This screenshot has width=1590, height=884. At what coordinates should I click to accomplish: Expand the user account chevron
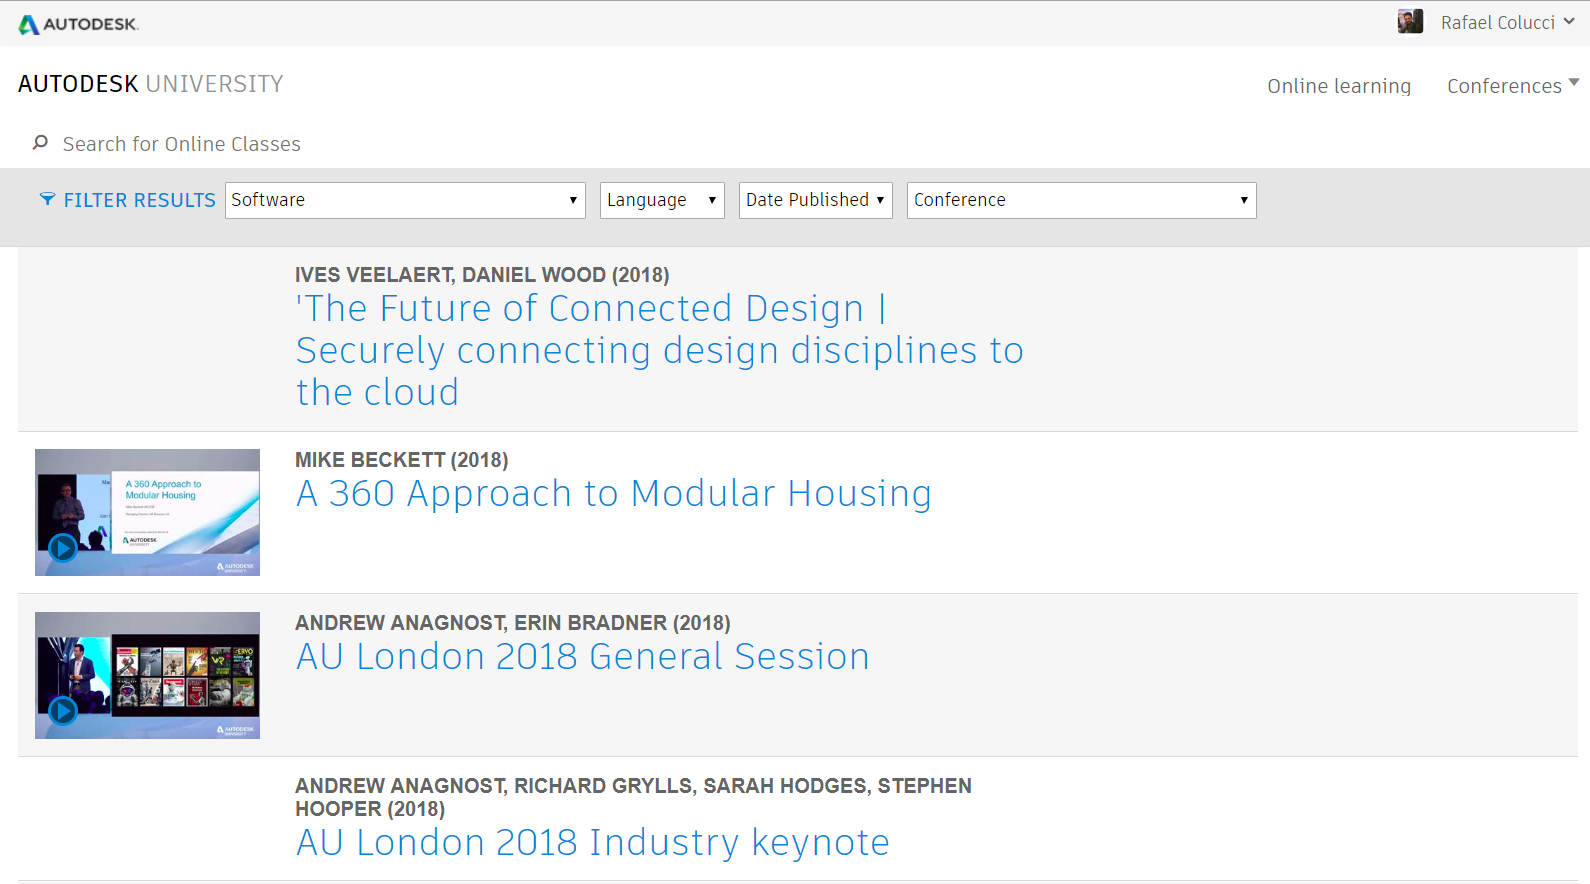(x=1569, y=21)
